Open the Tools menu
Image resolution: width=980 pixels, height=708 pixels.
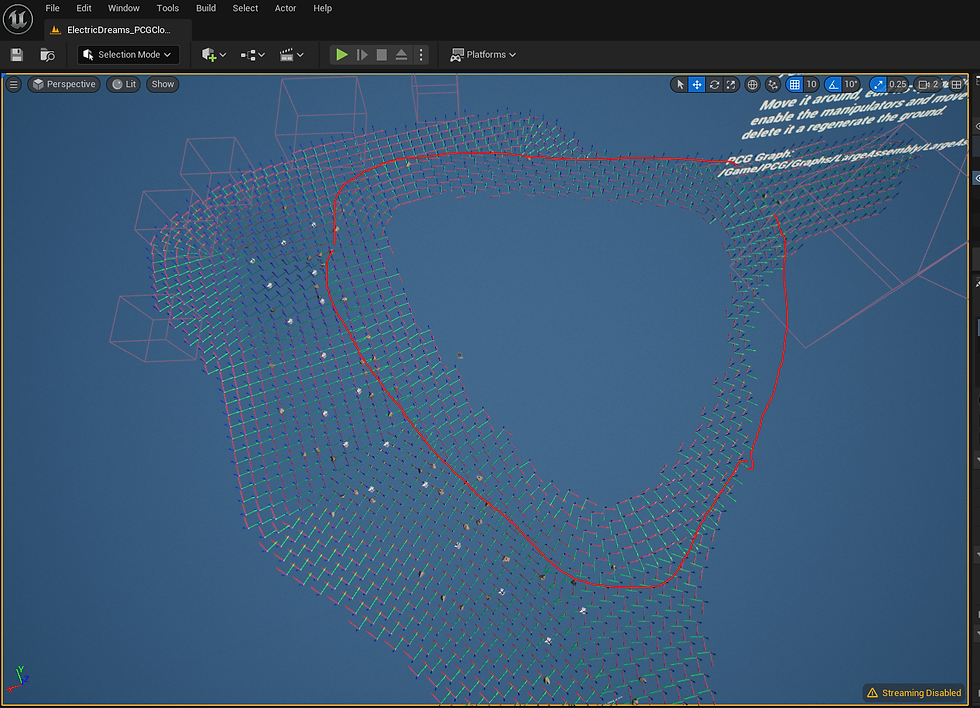pos(168,8)
